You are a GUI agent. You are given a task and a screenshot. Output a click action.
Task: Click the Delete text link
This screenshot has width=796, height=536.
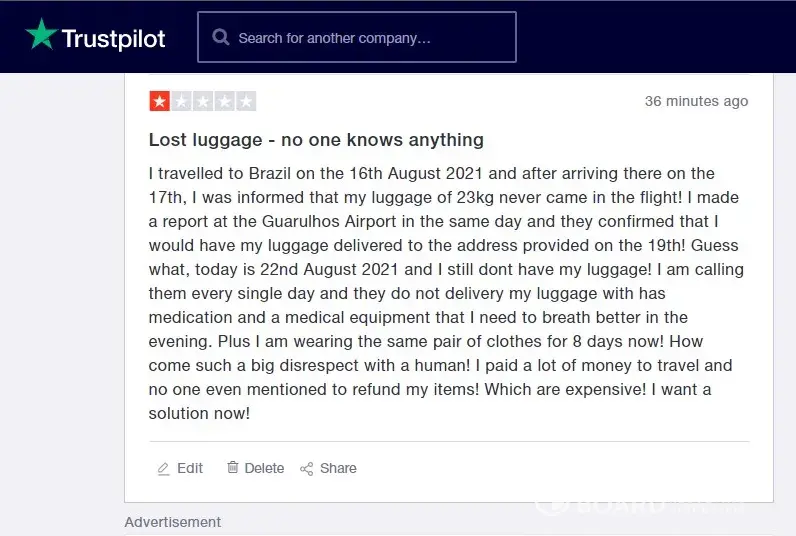coord(264,468)
